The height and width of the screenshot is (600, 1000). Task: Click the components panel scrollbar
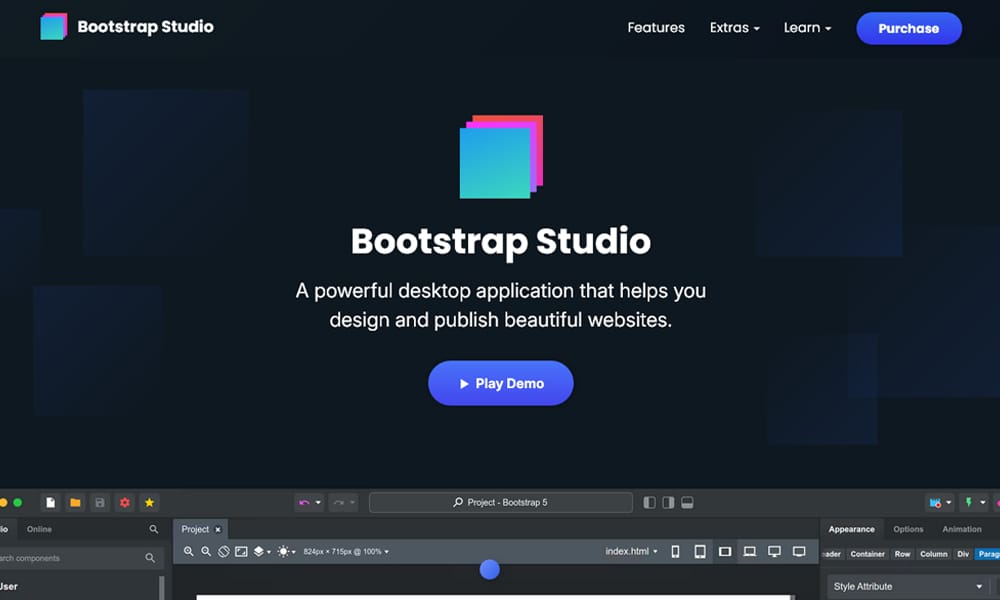(x=161, y=587)
